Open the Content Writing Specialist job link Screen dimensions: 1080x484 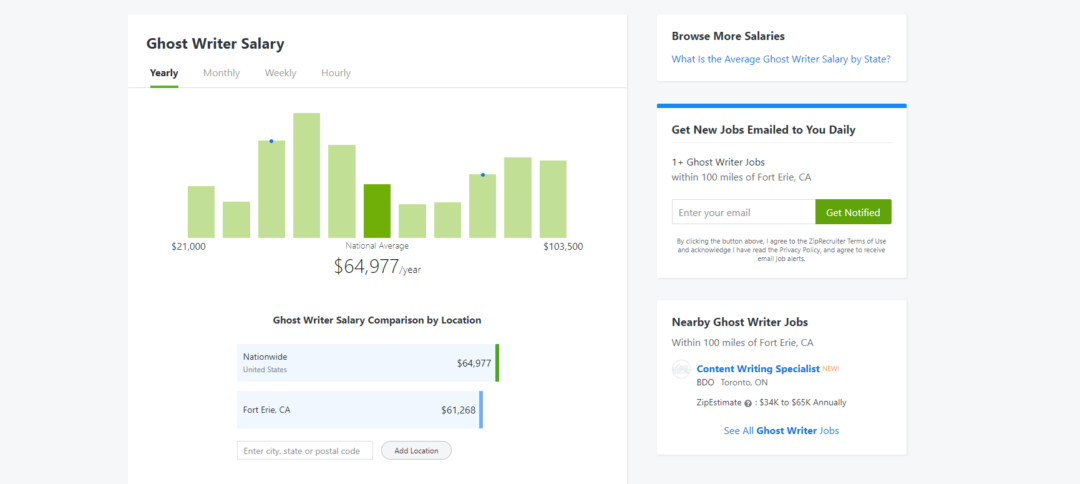pyautogui.click(x=757, y=369)
